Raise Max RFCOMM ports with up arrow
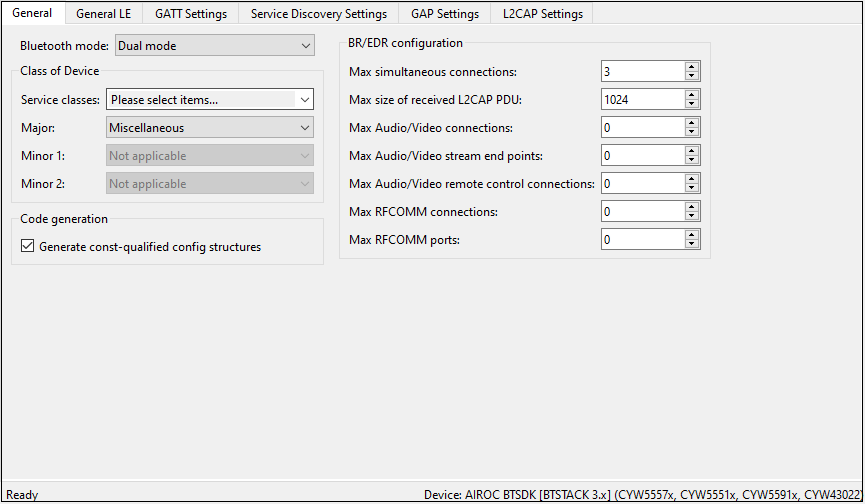This screenshot has height=504, width=865. pos(692,235)
